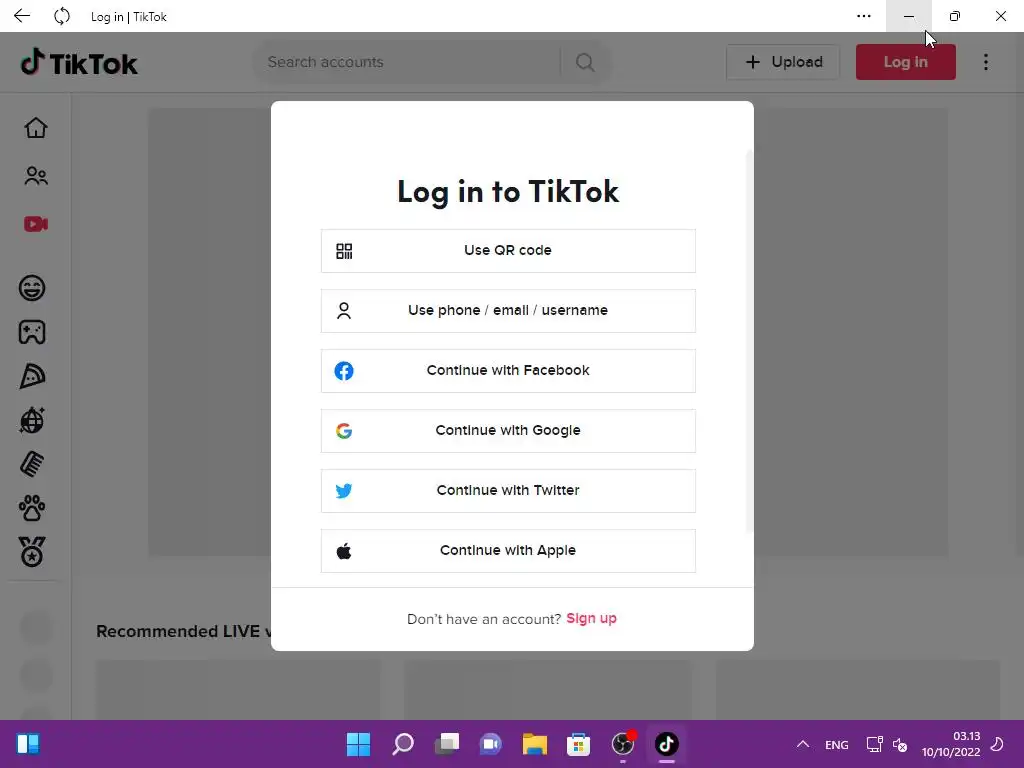Open Microsoft Store from the taskbar
Viewport: 1024px width, 768px height.
(578, 744)
